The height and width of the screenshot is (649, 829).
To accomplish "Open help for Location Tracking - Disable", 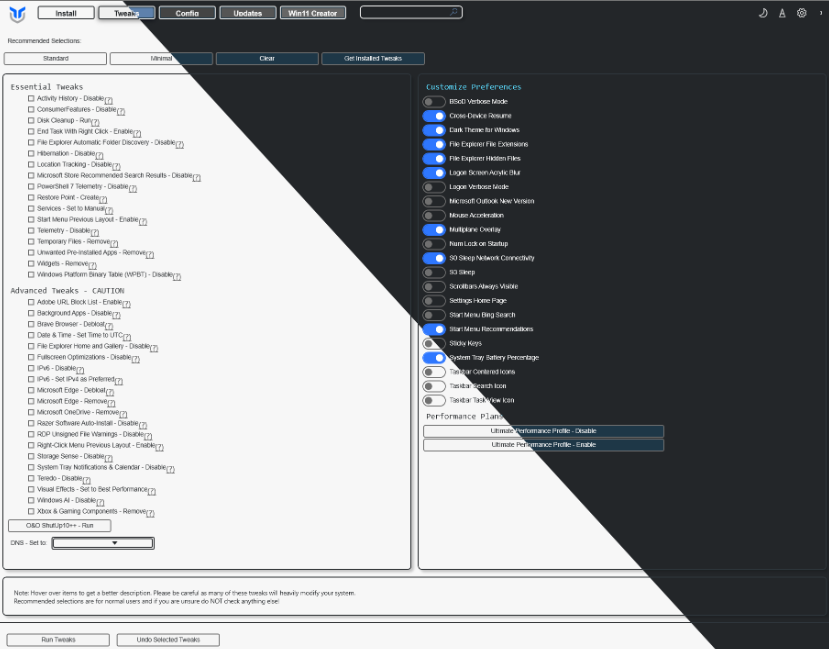I will [116, 166].
